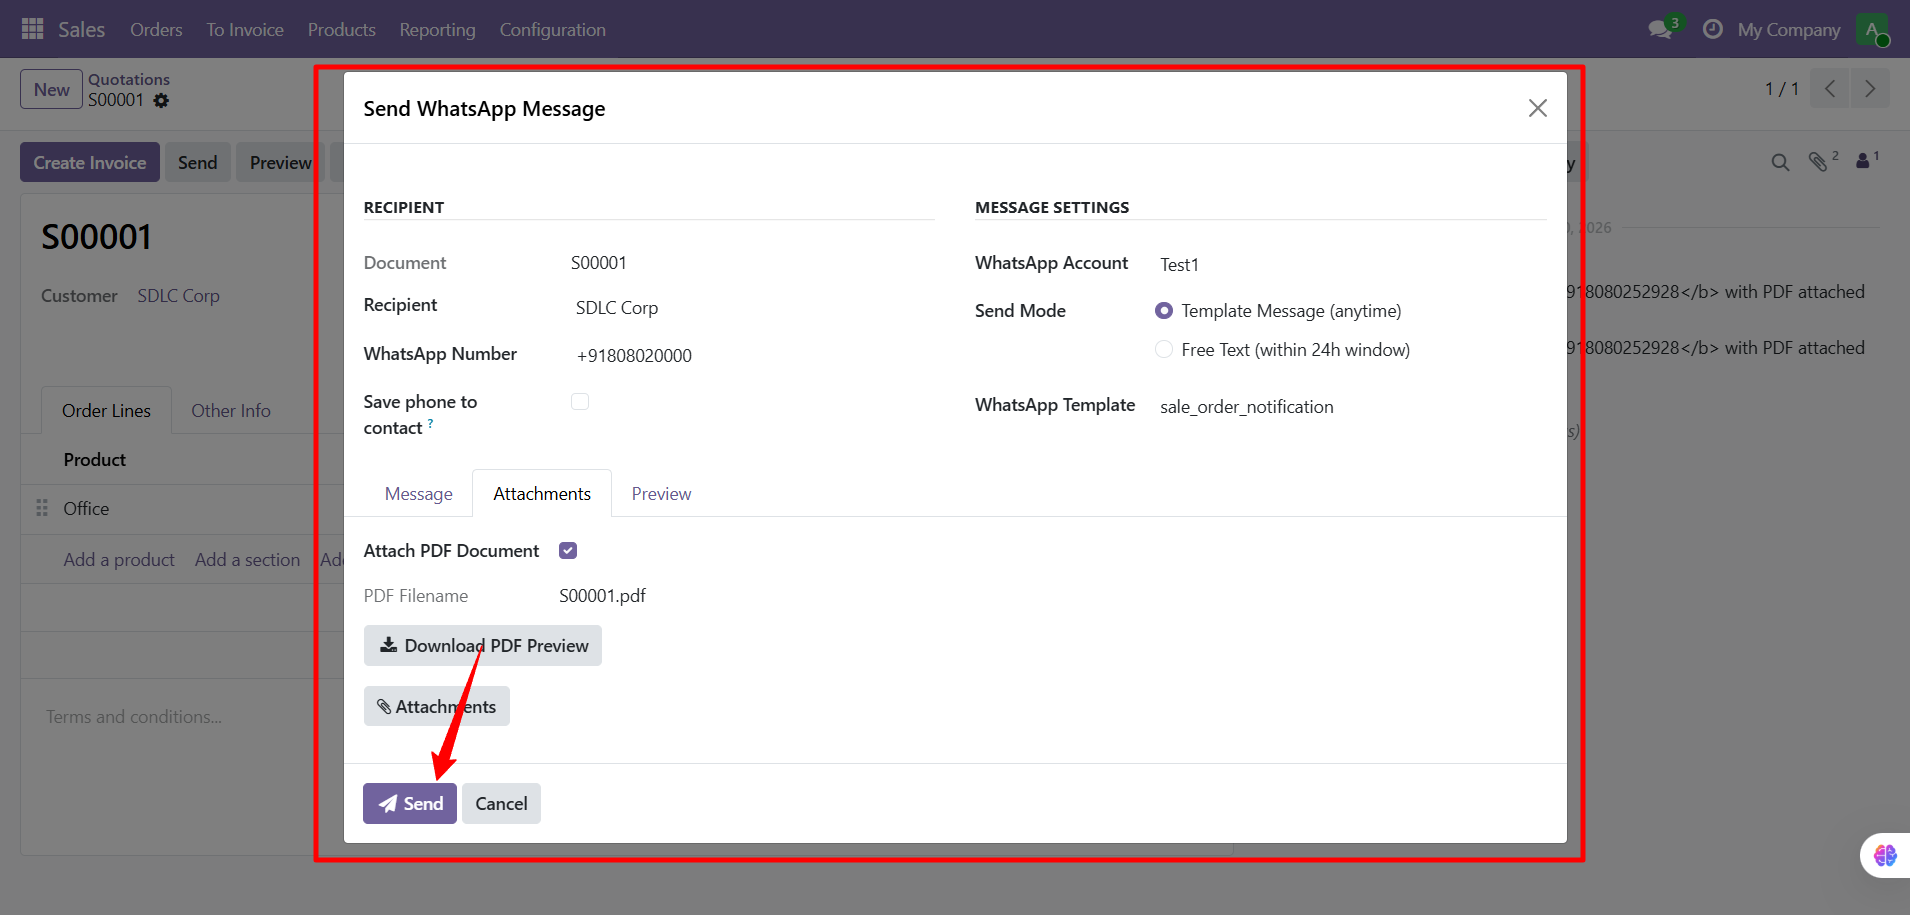This screenshot has height=915, width=1910.
Task: Open the paperclip attachments icon in chatter
Action: point(1818,162)
